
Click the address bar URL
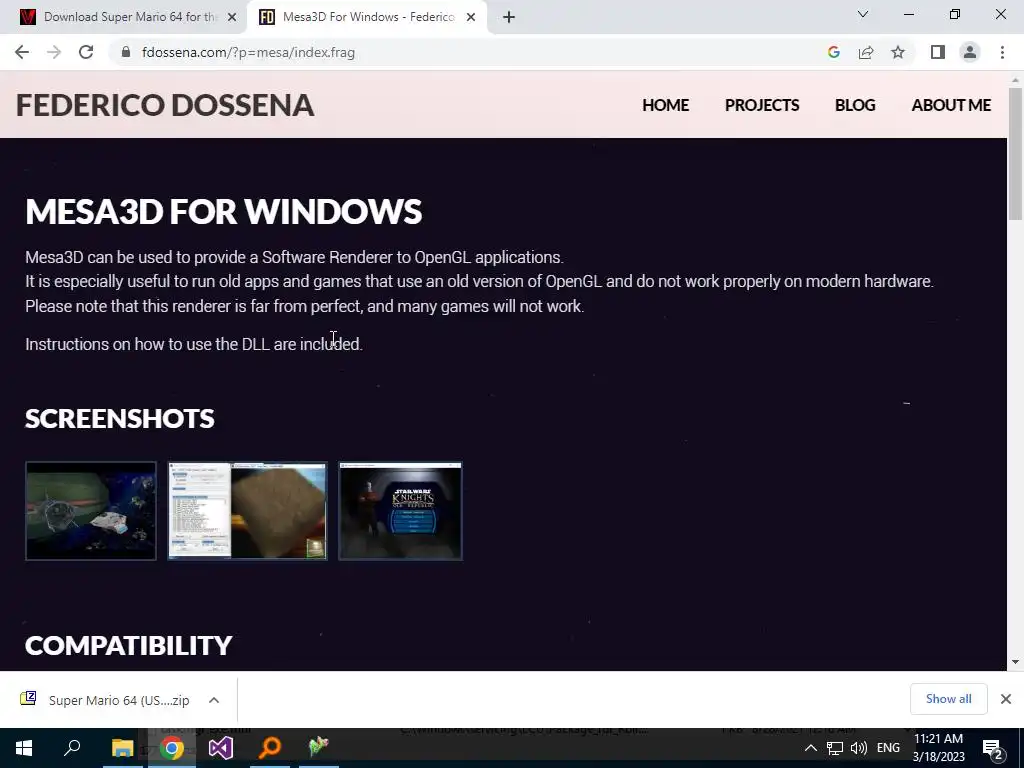(248, 52)
